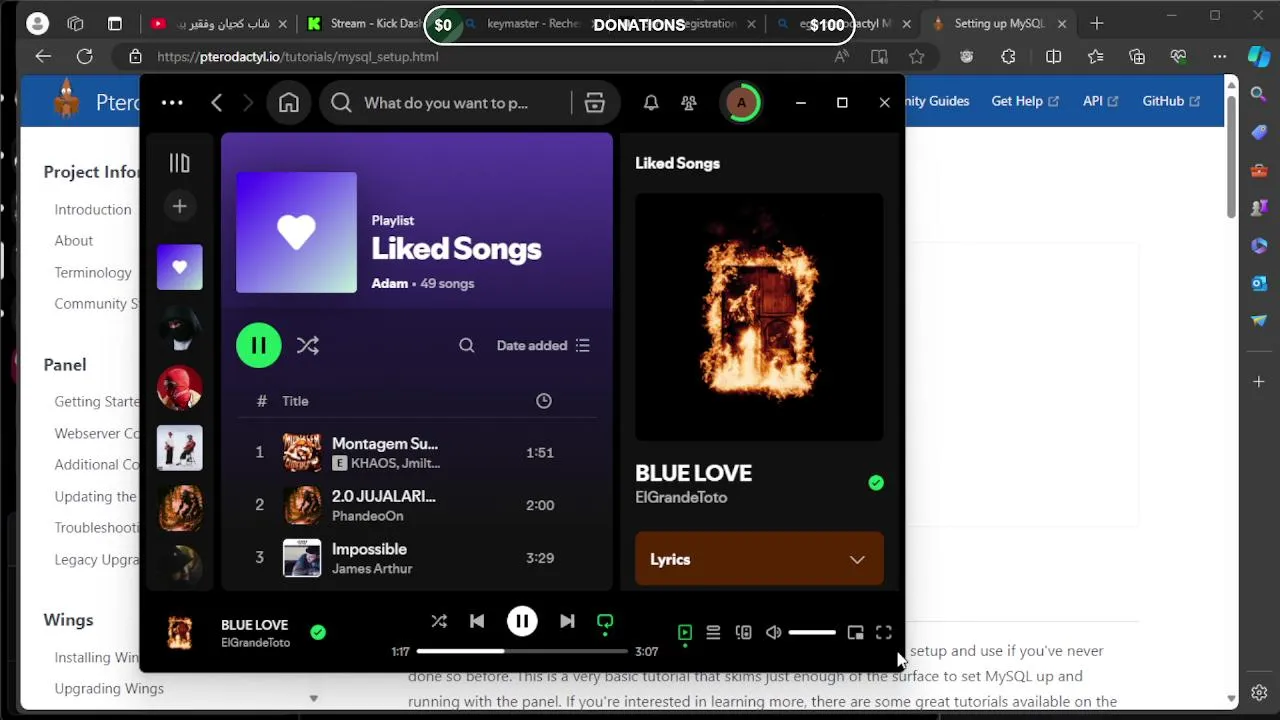Toggle shuffle in player controls
The image size is (1280, 720).
tap(439, 621)
